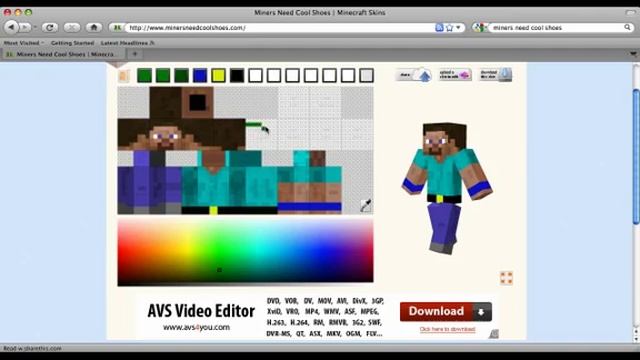The image size is (640, 360).
Task: Pick the second green palette swatch
Action: tap(163, 76)
